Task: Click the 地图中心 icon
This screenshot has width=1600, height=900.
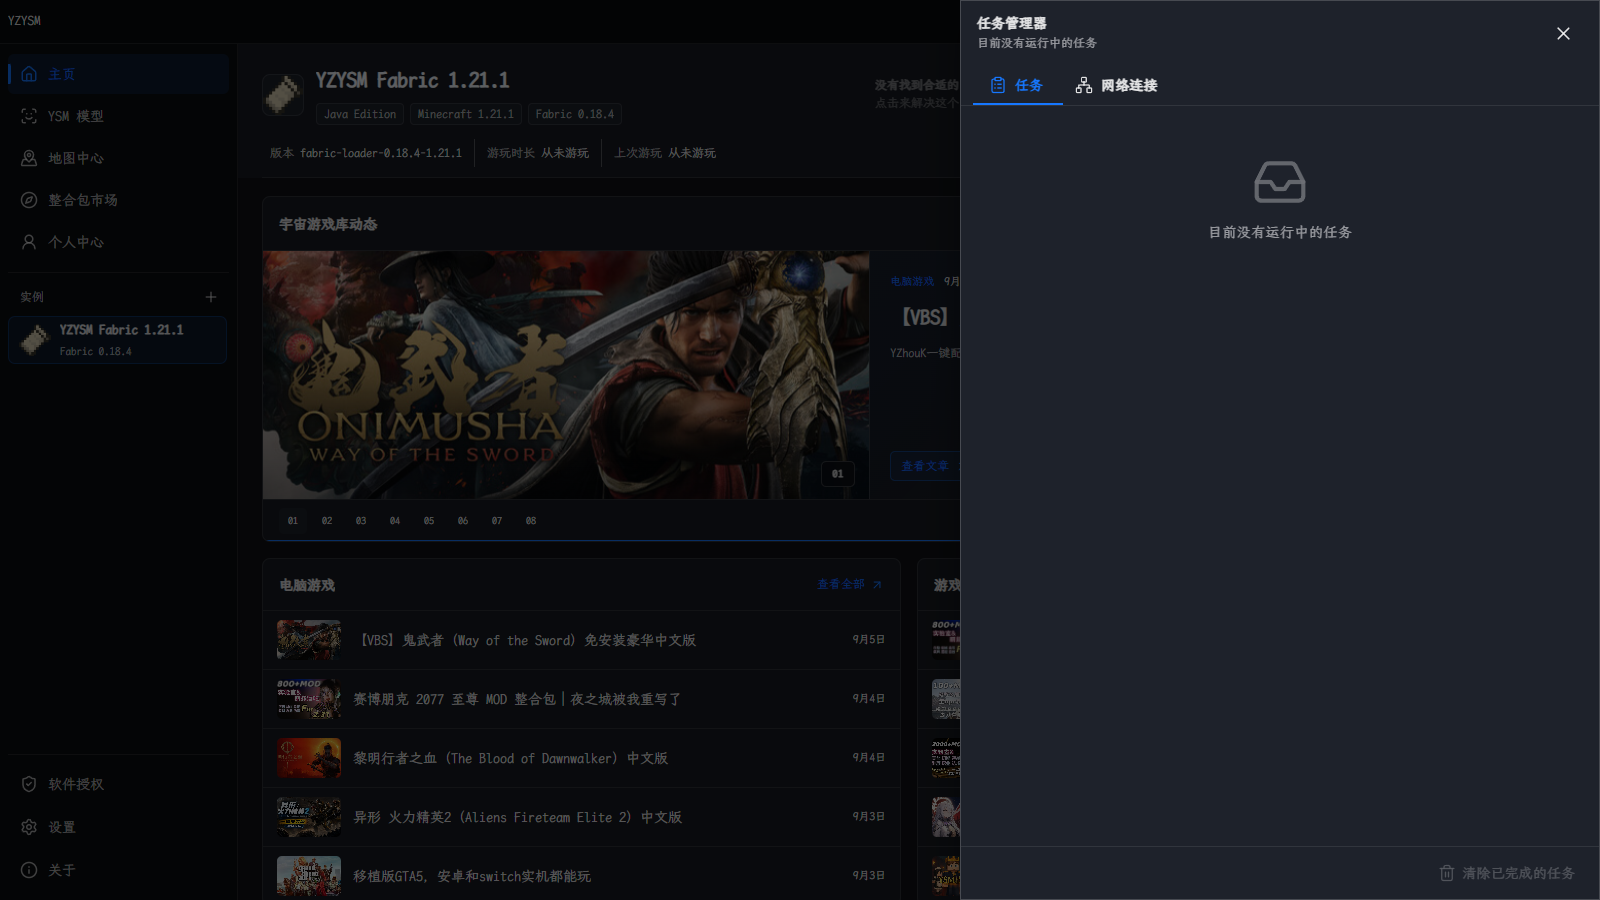Action: 29,158
